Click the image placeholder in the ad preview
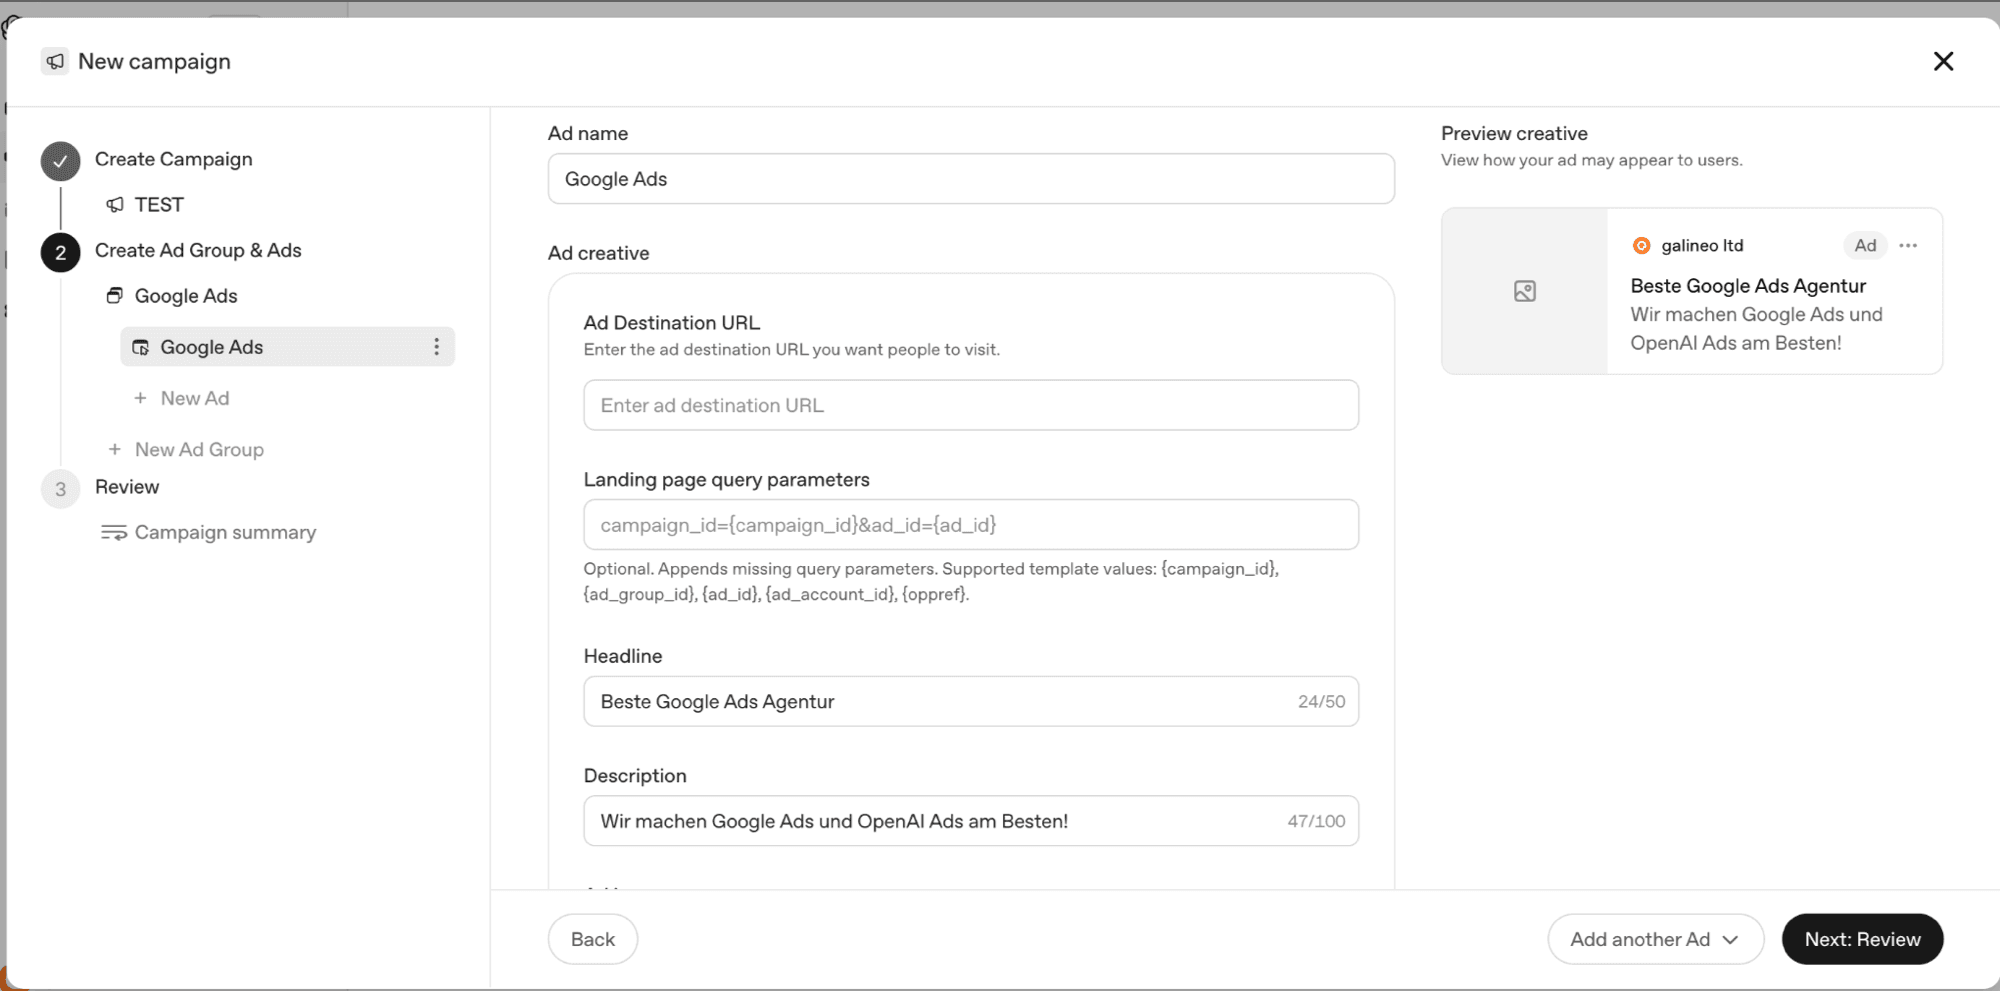 (x=1524, y=291)
